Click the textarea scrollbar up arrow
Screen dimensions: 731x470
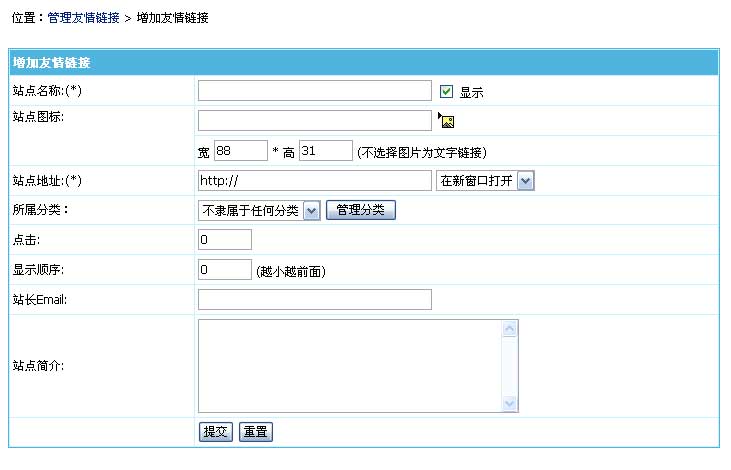[x=509, y=329]
